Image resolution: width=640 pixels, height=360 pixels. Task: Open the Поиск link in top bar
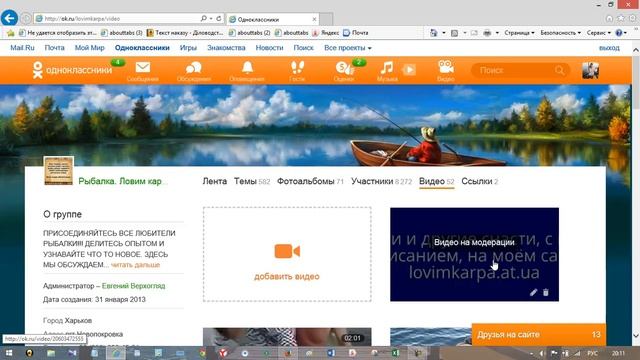tap(303, 48)
